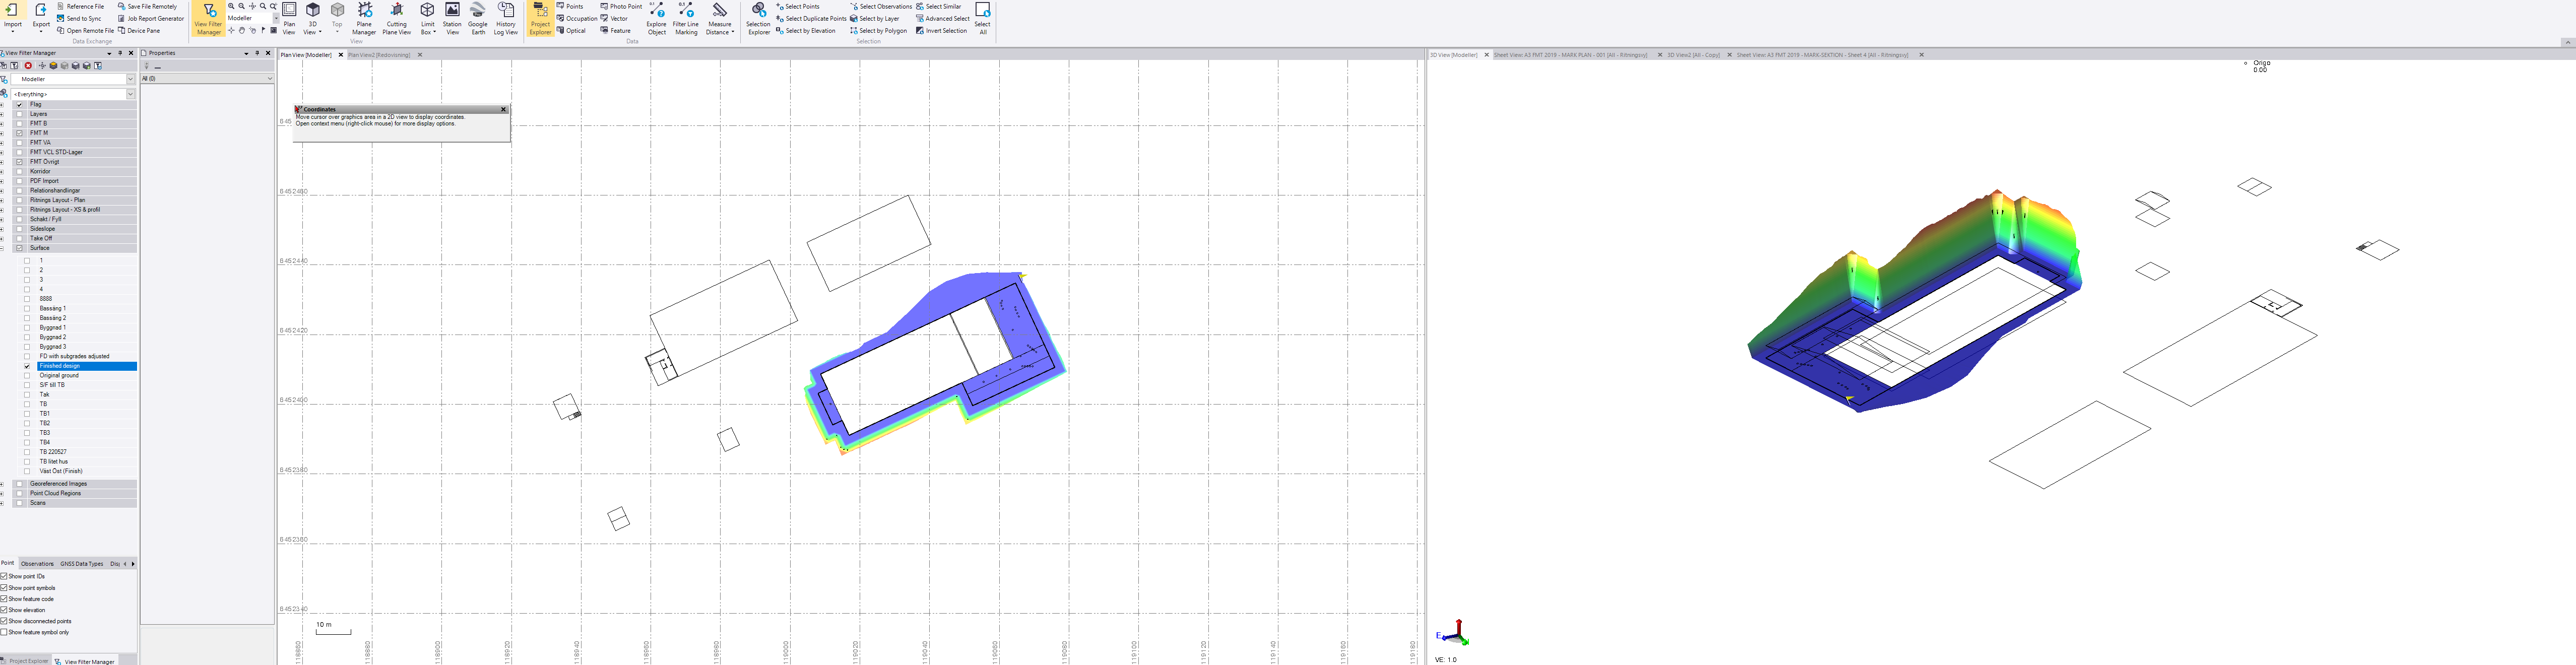This screenshot has width=2576, height=665.
Task: Enable the Original ground surface checkbox
Action: 27,375
